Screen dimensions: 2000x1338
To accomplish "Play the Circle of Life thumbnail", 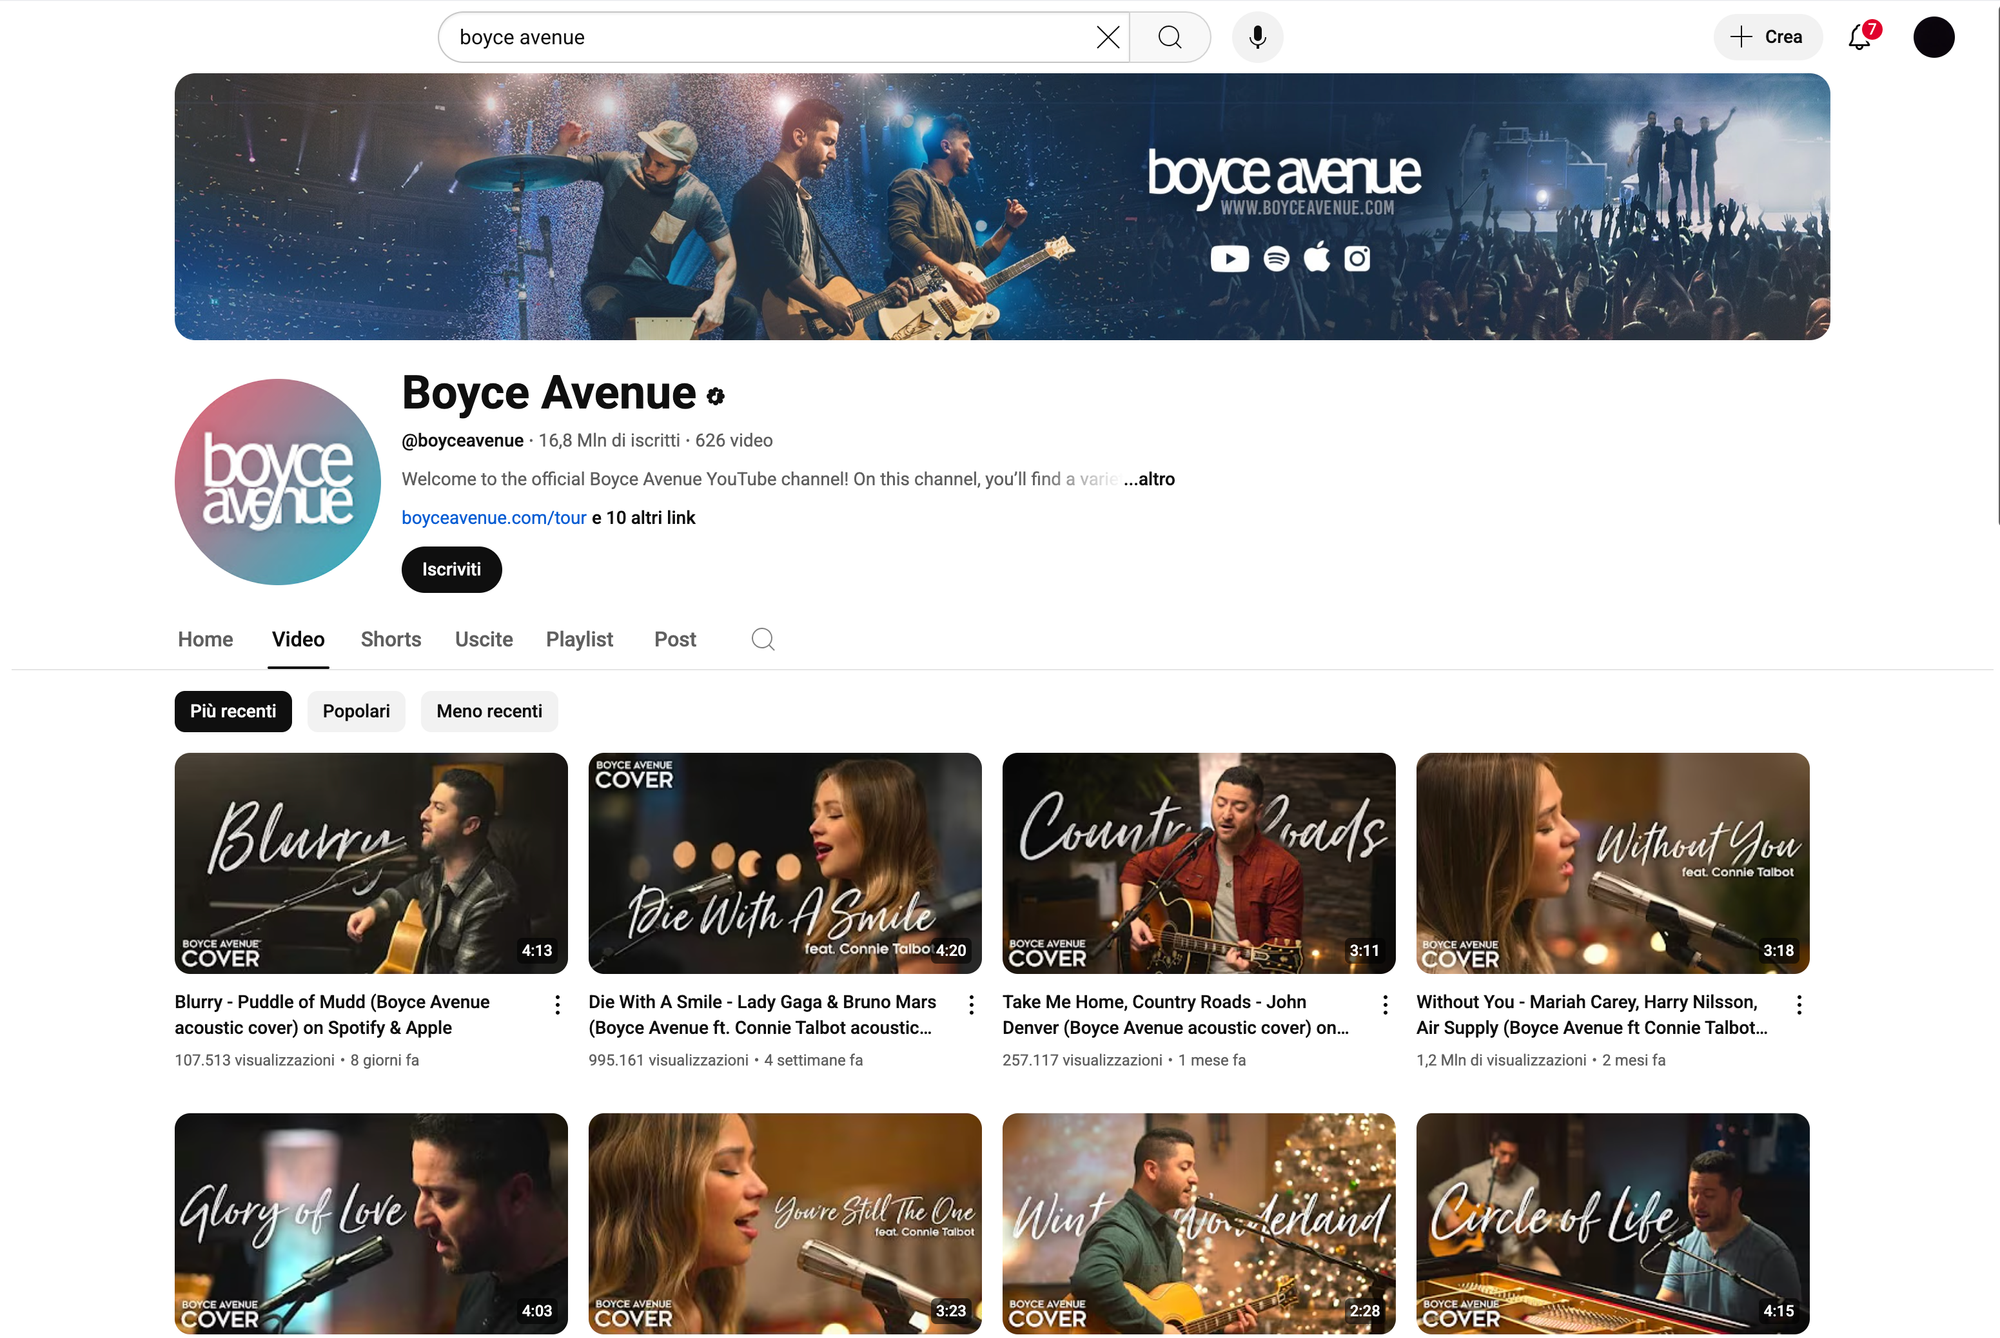I will click(x=1613, y=1224).
